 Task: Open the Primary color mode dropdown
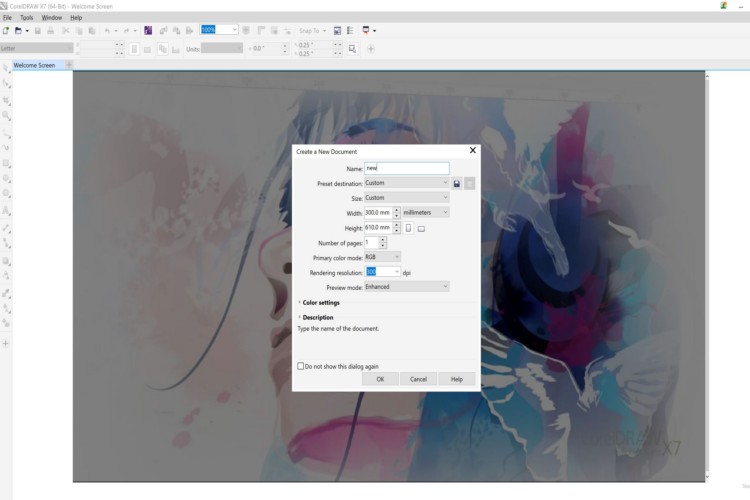[x=382, y=257]
